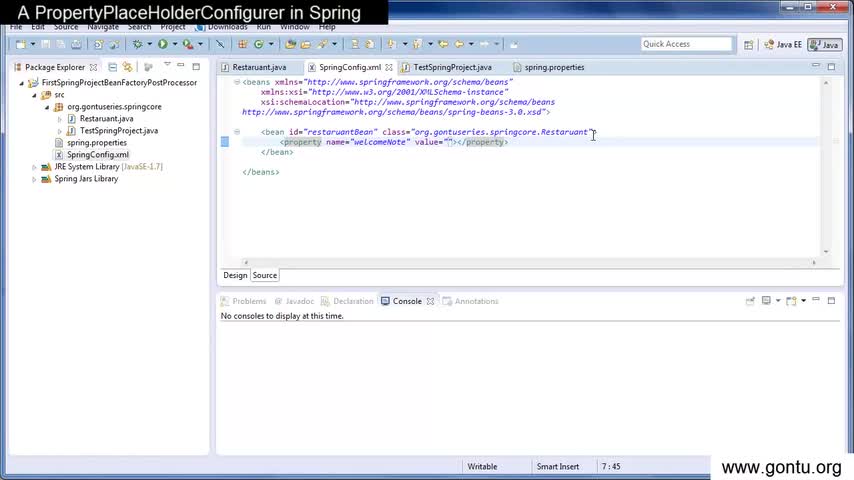Close the SpringConfig.xml editor tab
Screen dimensions: 854x480
pos(389,68)
